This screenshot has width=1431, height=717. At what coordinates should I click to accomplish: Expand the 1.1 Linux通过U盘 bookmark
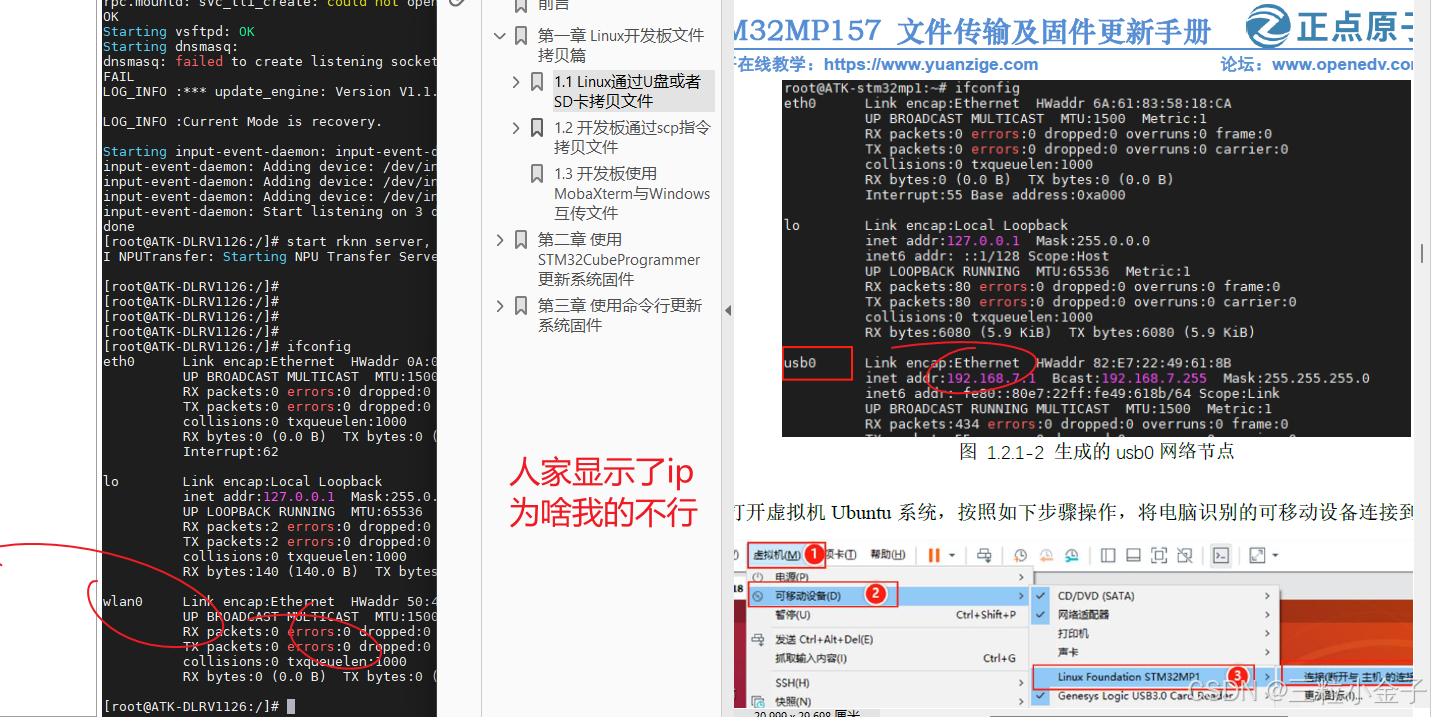[x=516, y=82]
